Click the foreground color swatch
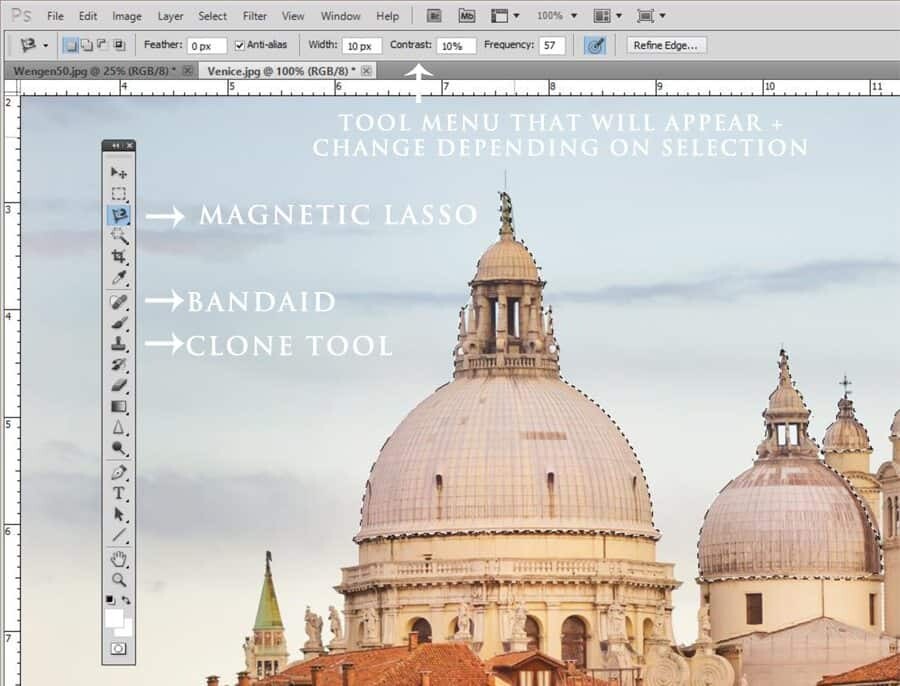This screenshot has height=686, width=900. click(114, 618)
